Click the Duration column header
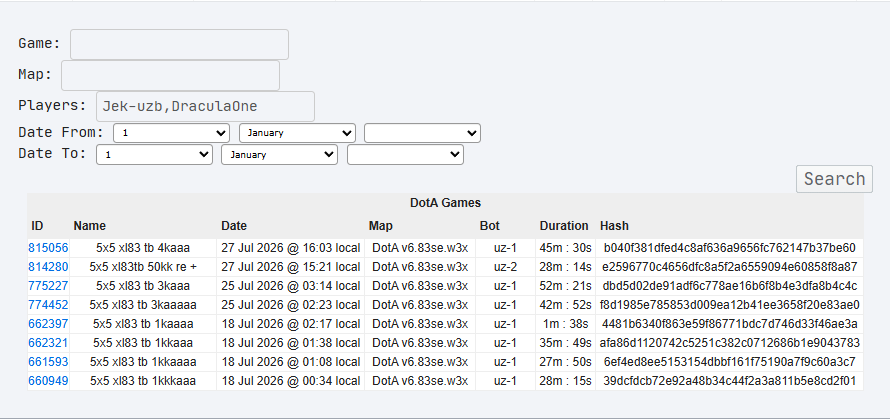 pyautogui.click(x=564, y=226)
